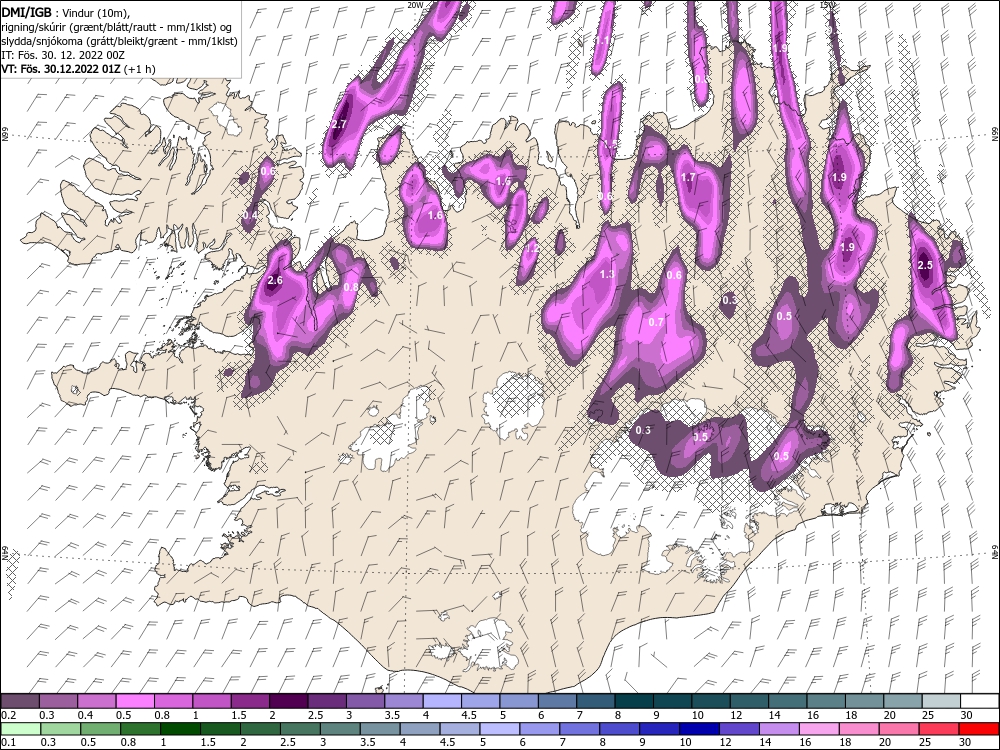Pick rain legend swatch between 16 and 18
The height and width of the screenshot is (750, 1000).
[819, 729]
